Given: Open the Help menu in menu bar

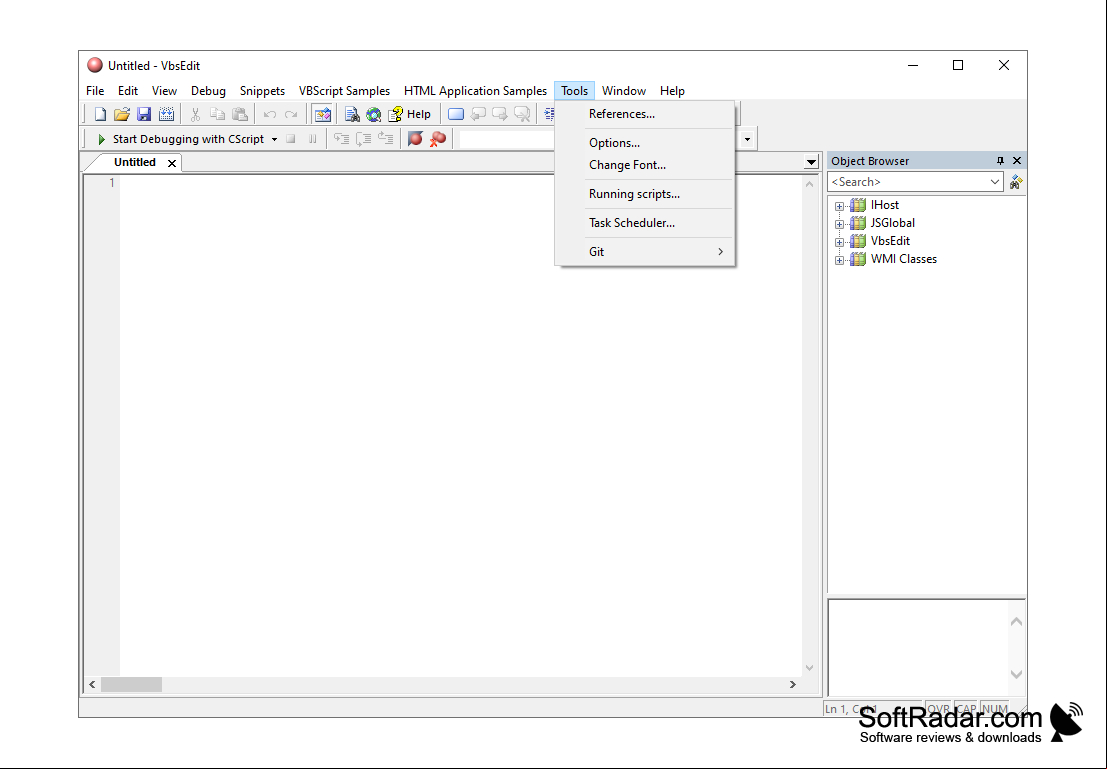Looking at the screenshot, I should [x=672, y=91].
